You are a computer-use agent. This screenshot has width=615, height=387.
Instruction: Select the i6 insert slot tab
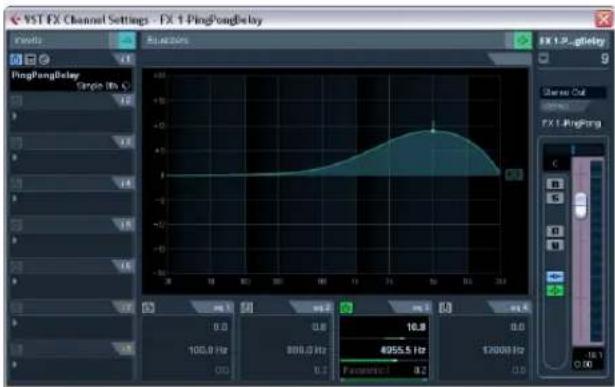pyautogui.click(x=125, y=266)
